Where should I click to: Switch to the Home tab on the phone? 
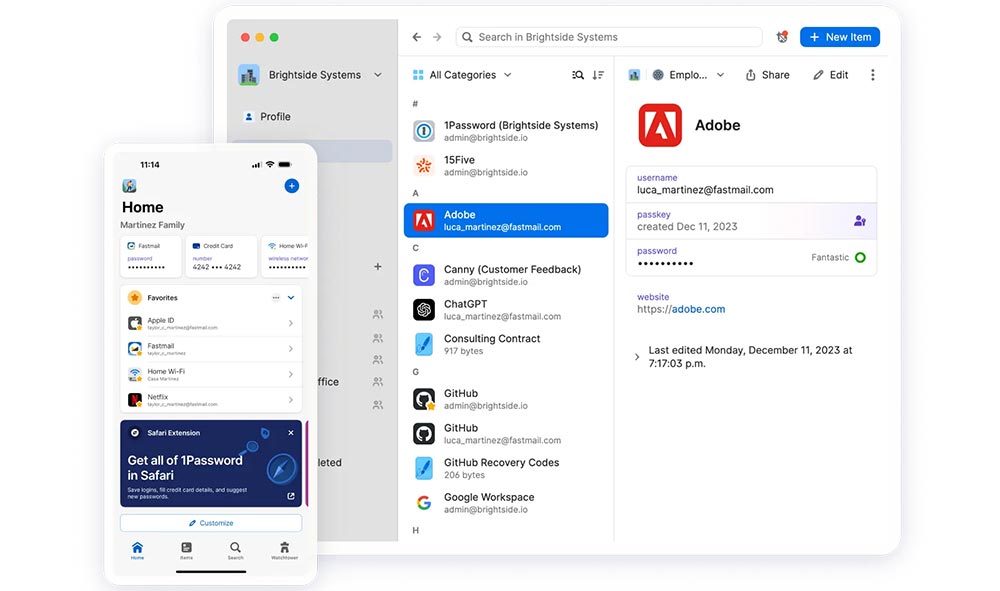[x=137, y=550]
